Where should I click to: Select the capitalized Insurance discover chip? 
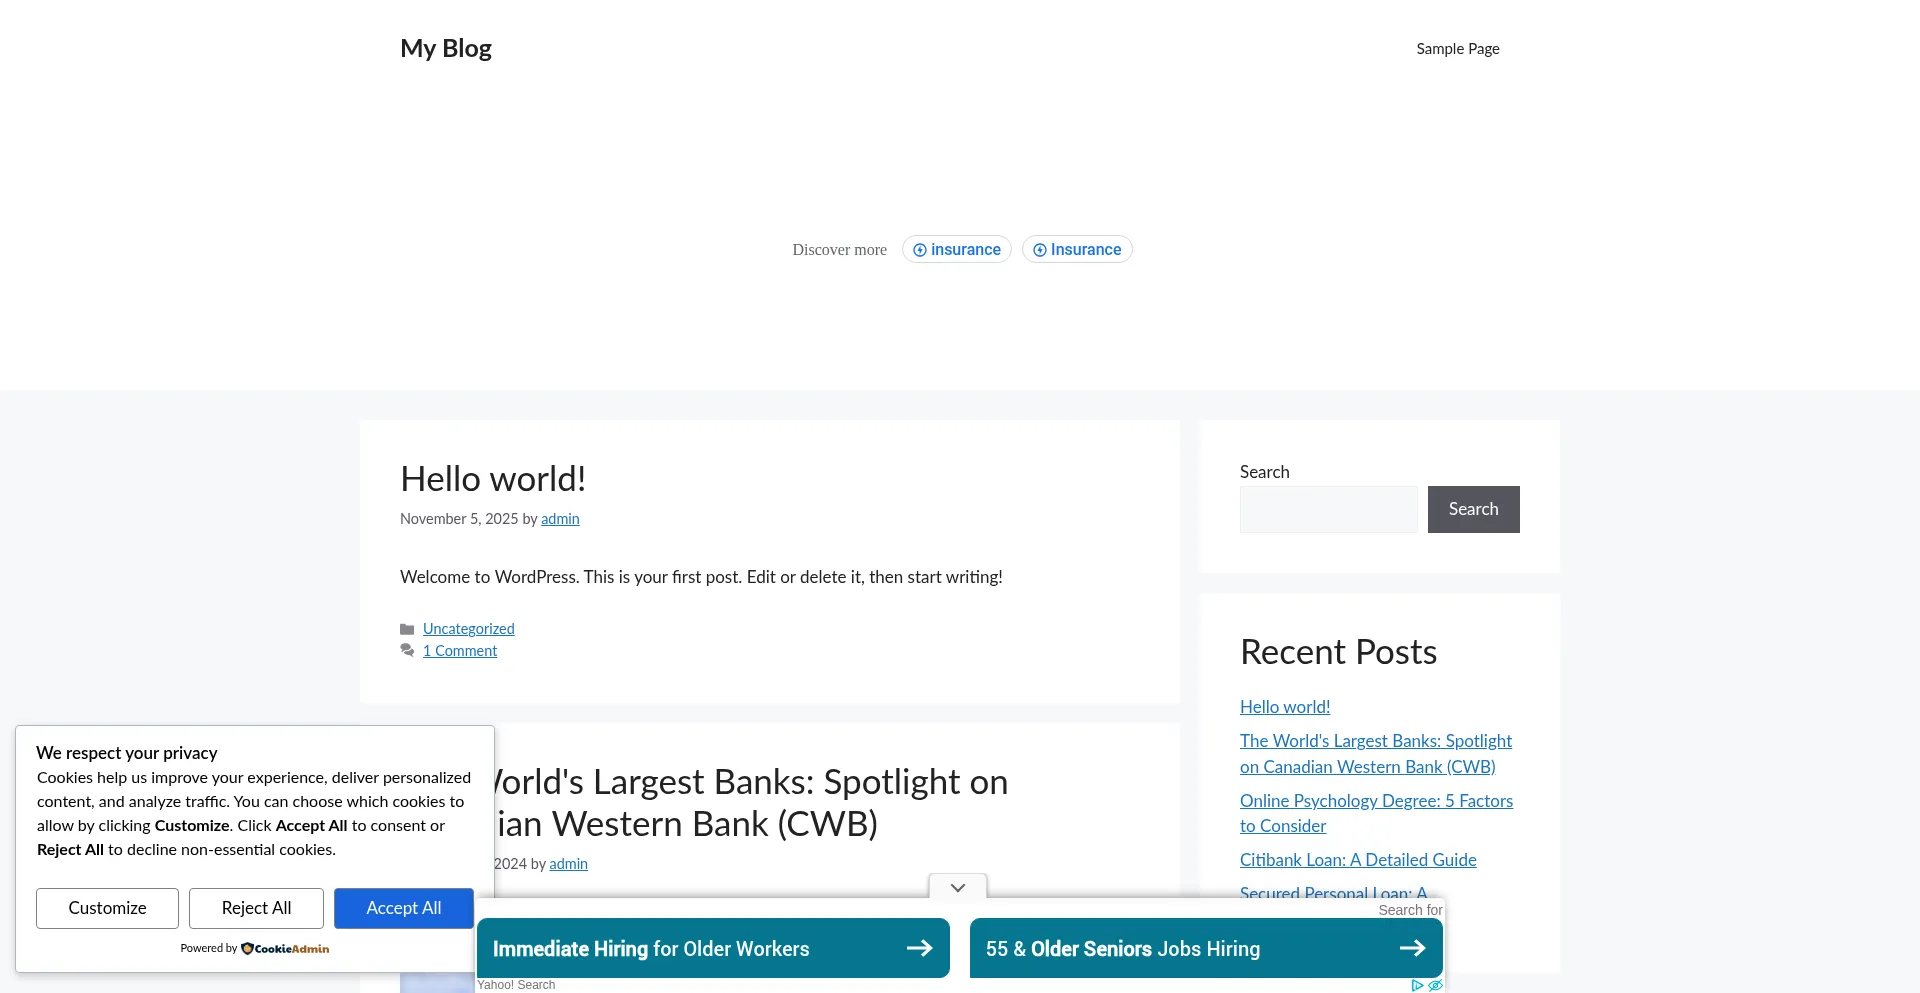1076,250
